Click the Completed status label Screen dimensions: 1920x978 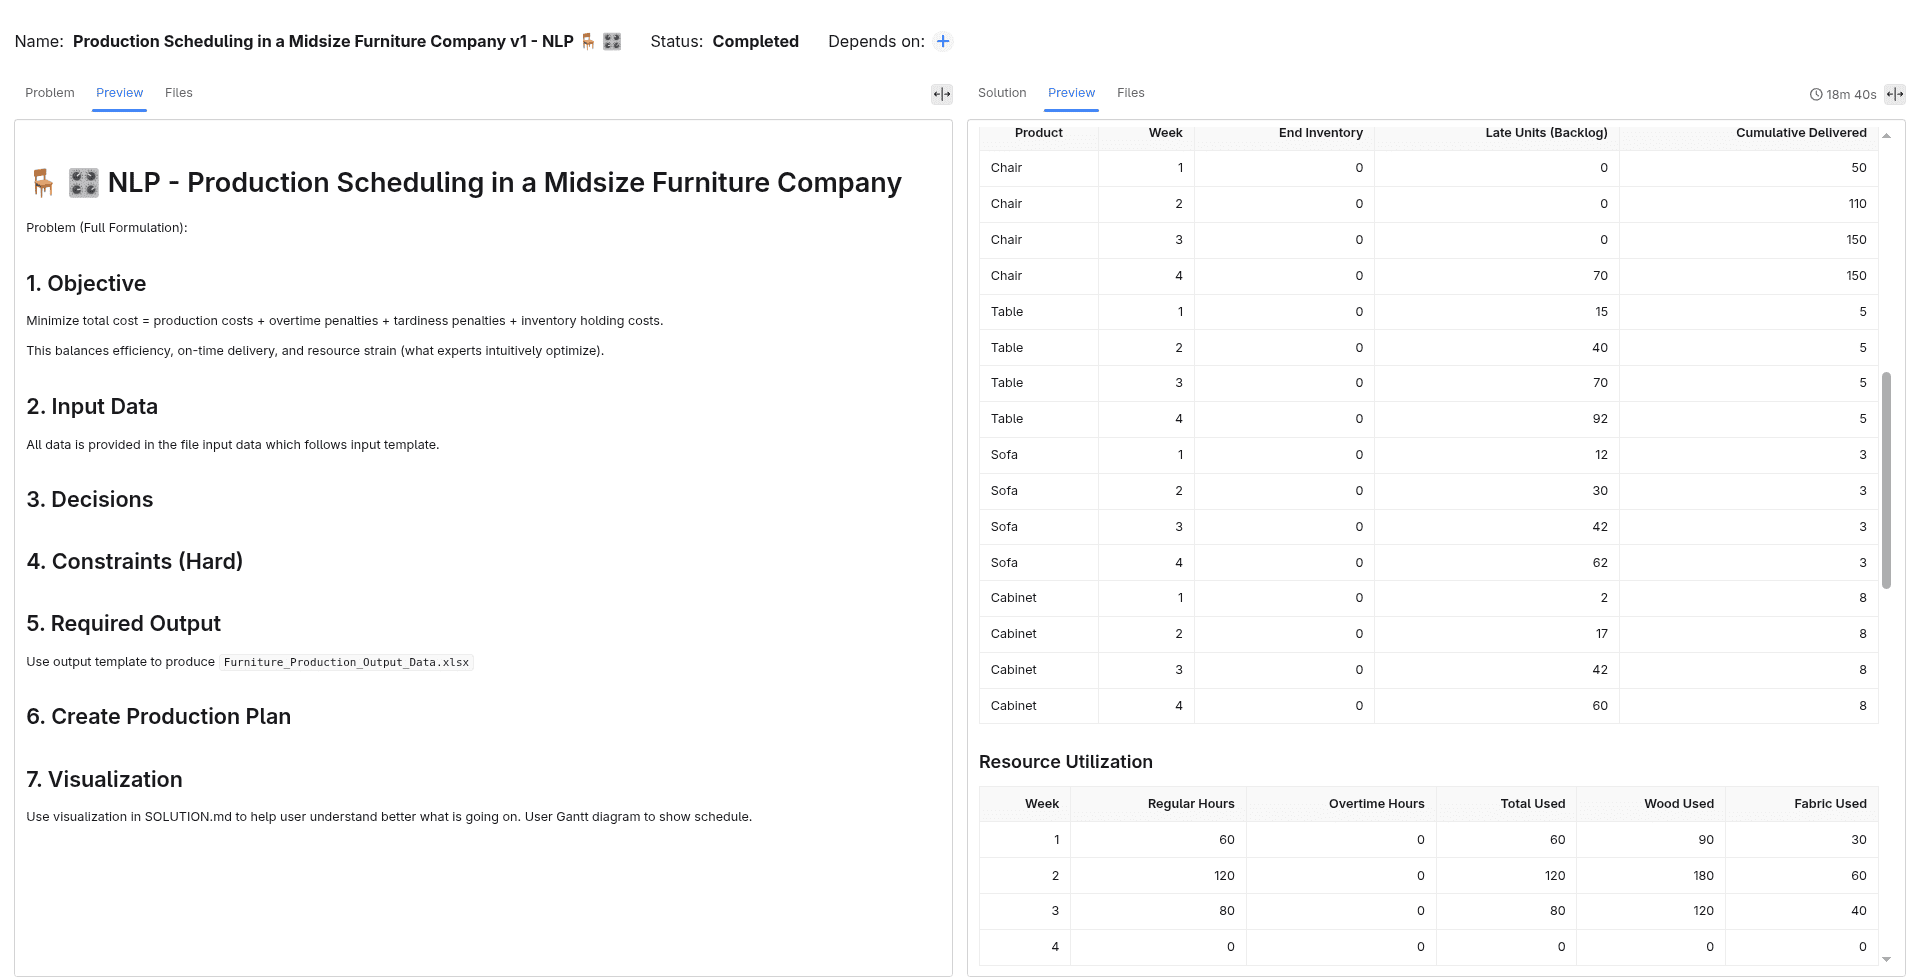(756, 41)
